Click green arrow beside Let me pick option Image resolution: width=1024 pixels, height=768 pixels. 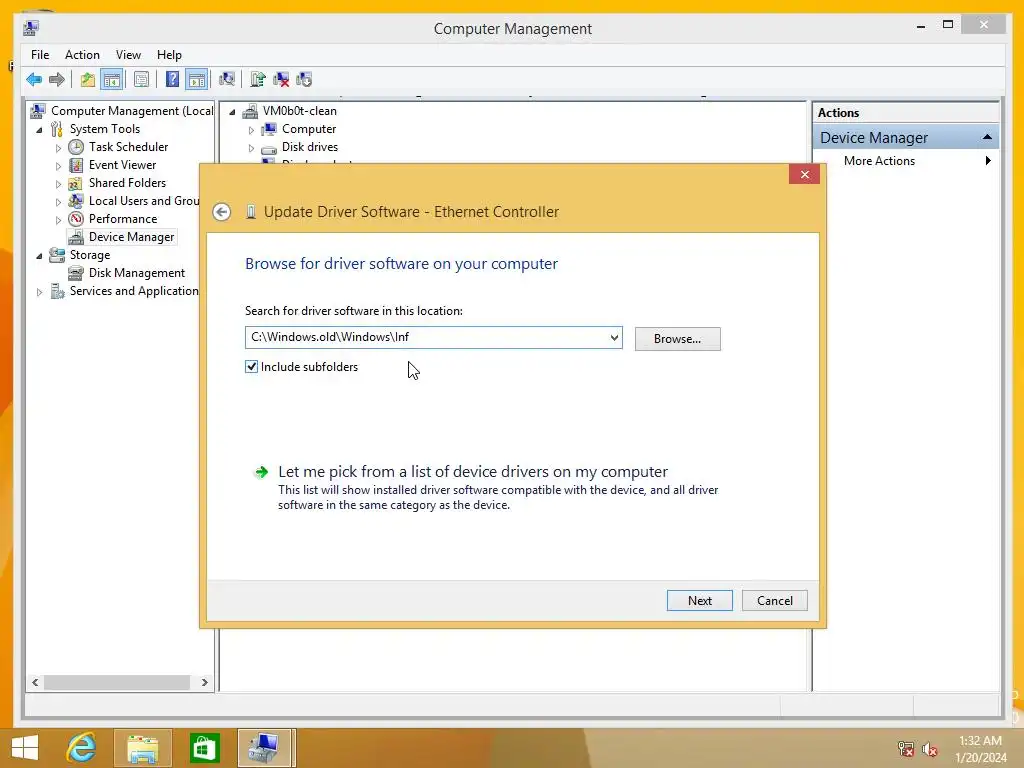click(x=261, y=472)
